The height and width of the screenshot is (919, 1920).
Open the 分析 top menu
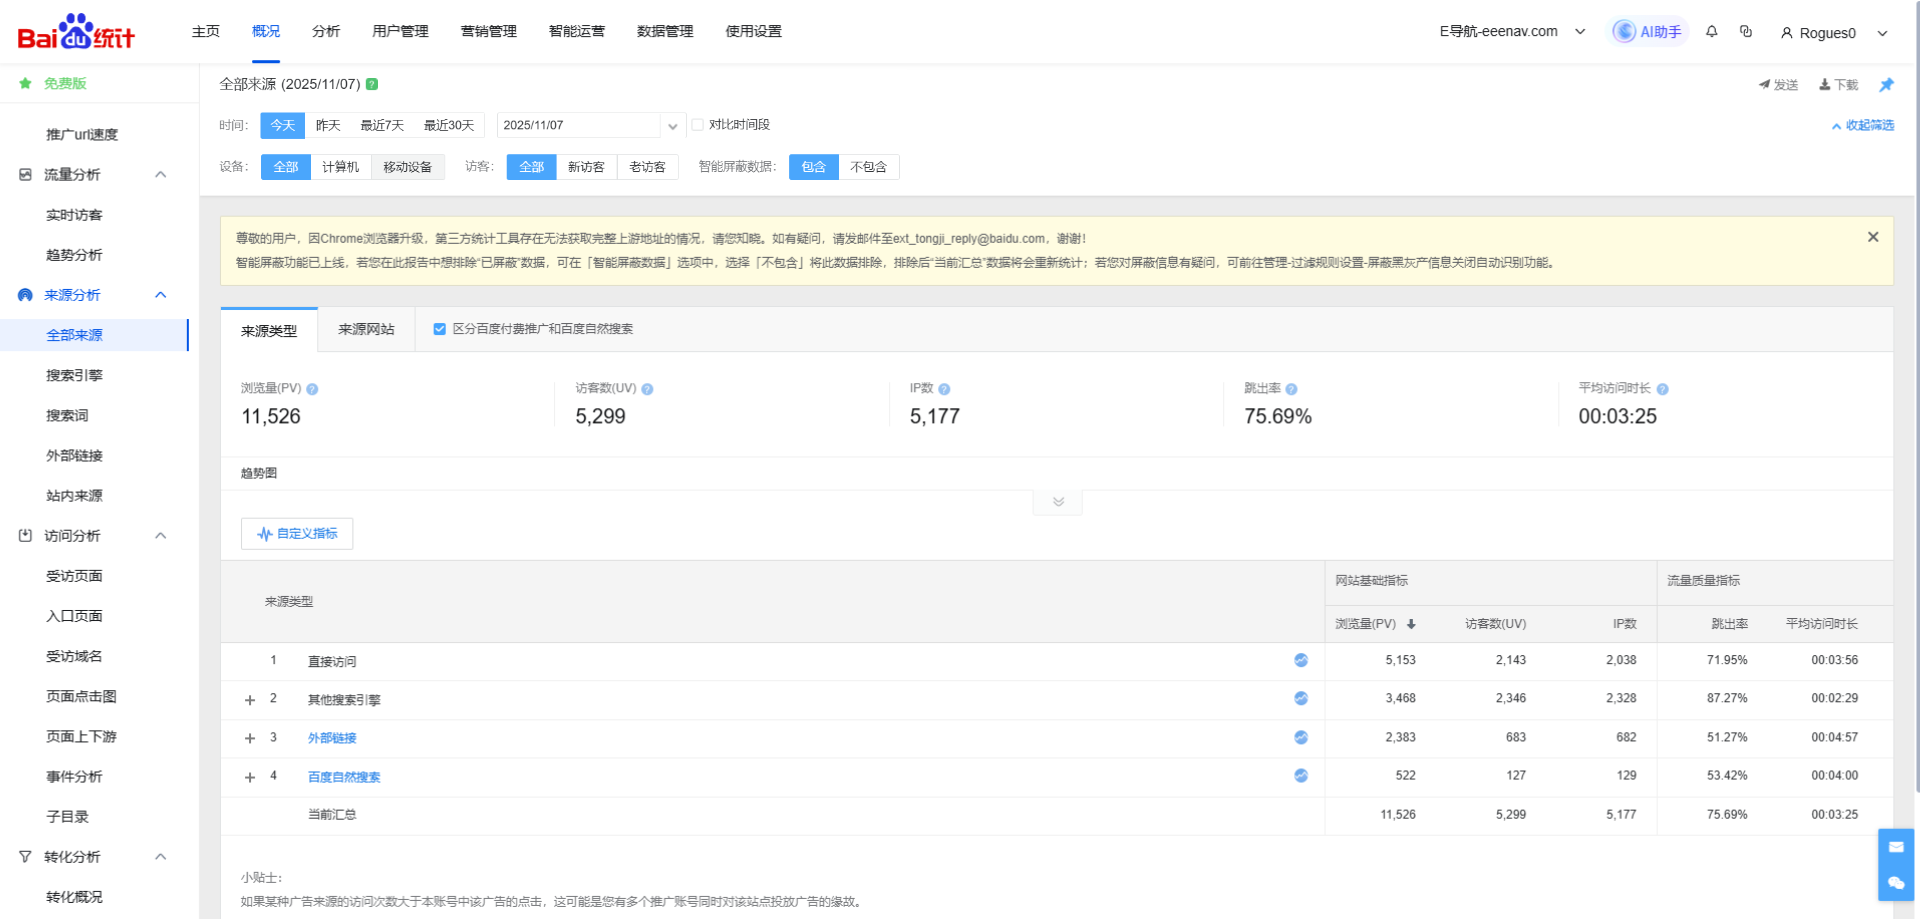pyautogui.click(x=326, y=32)
